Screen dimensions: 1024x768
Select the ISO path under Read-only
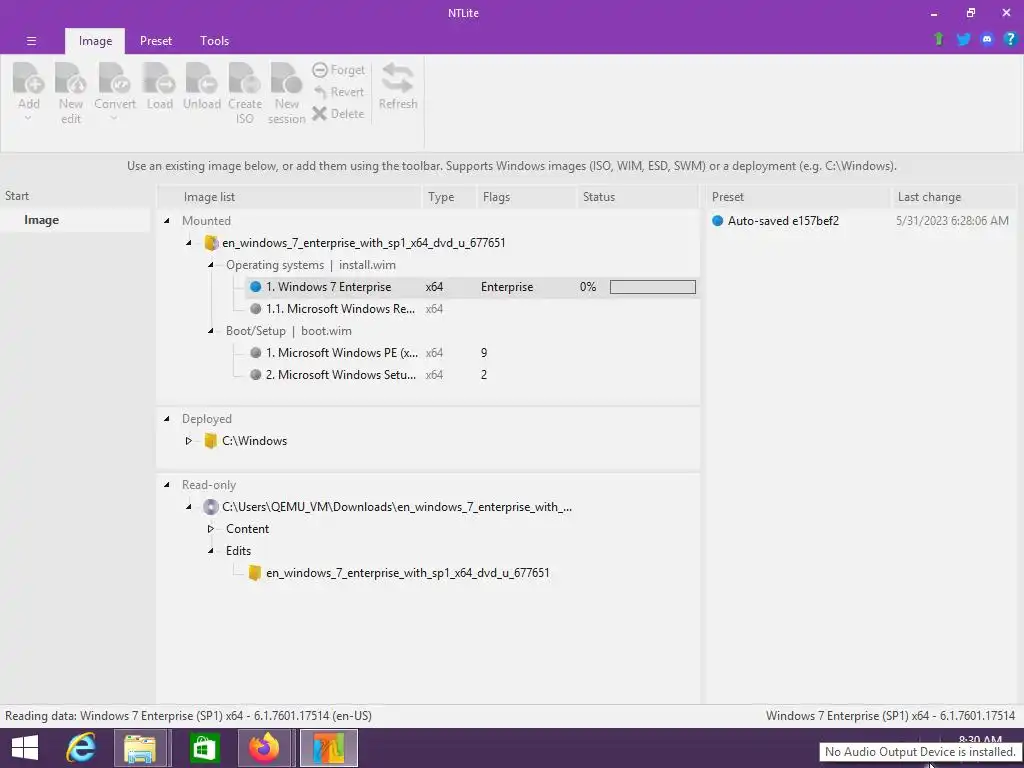point(397,507)
